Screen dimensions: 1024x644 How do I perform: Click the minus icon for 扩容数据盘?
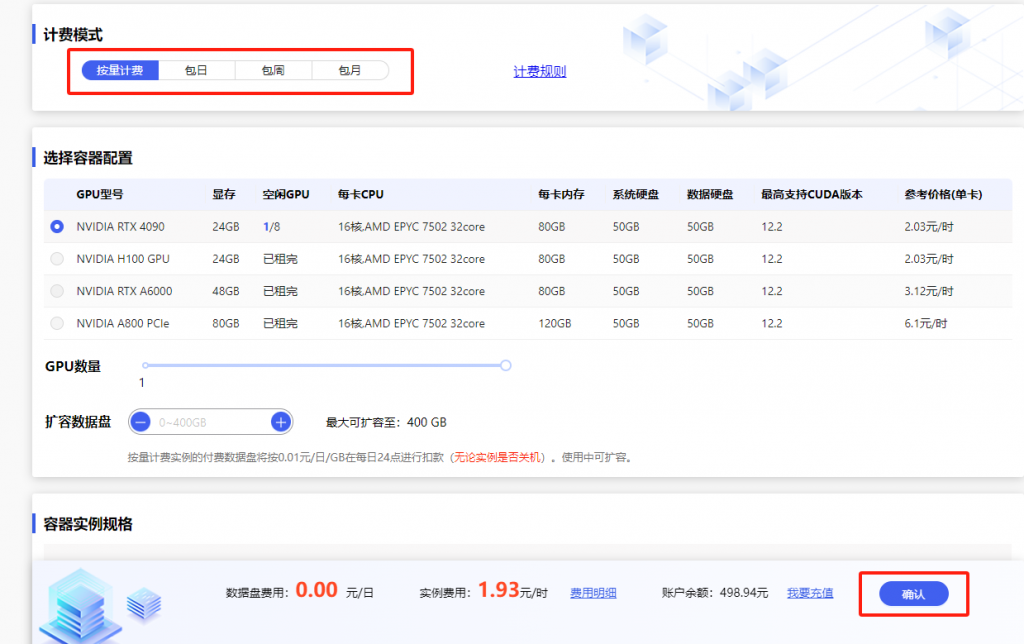(140, 422)
